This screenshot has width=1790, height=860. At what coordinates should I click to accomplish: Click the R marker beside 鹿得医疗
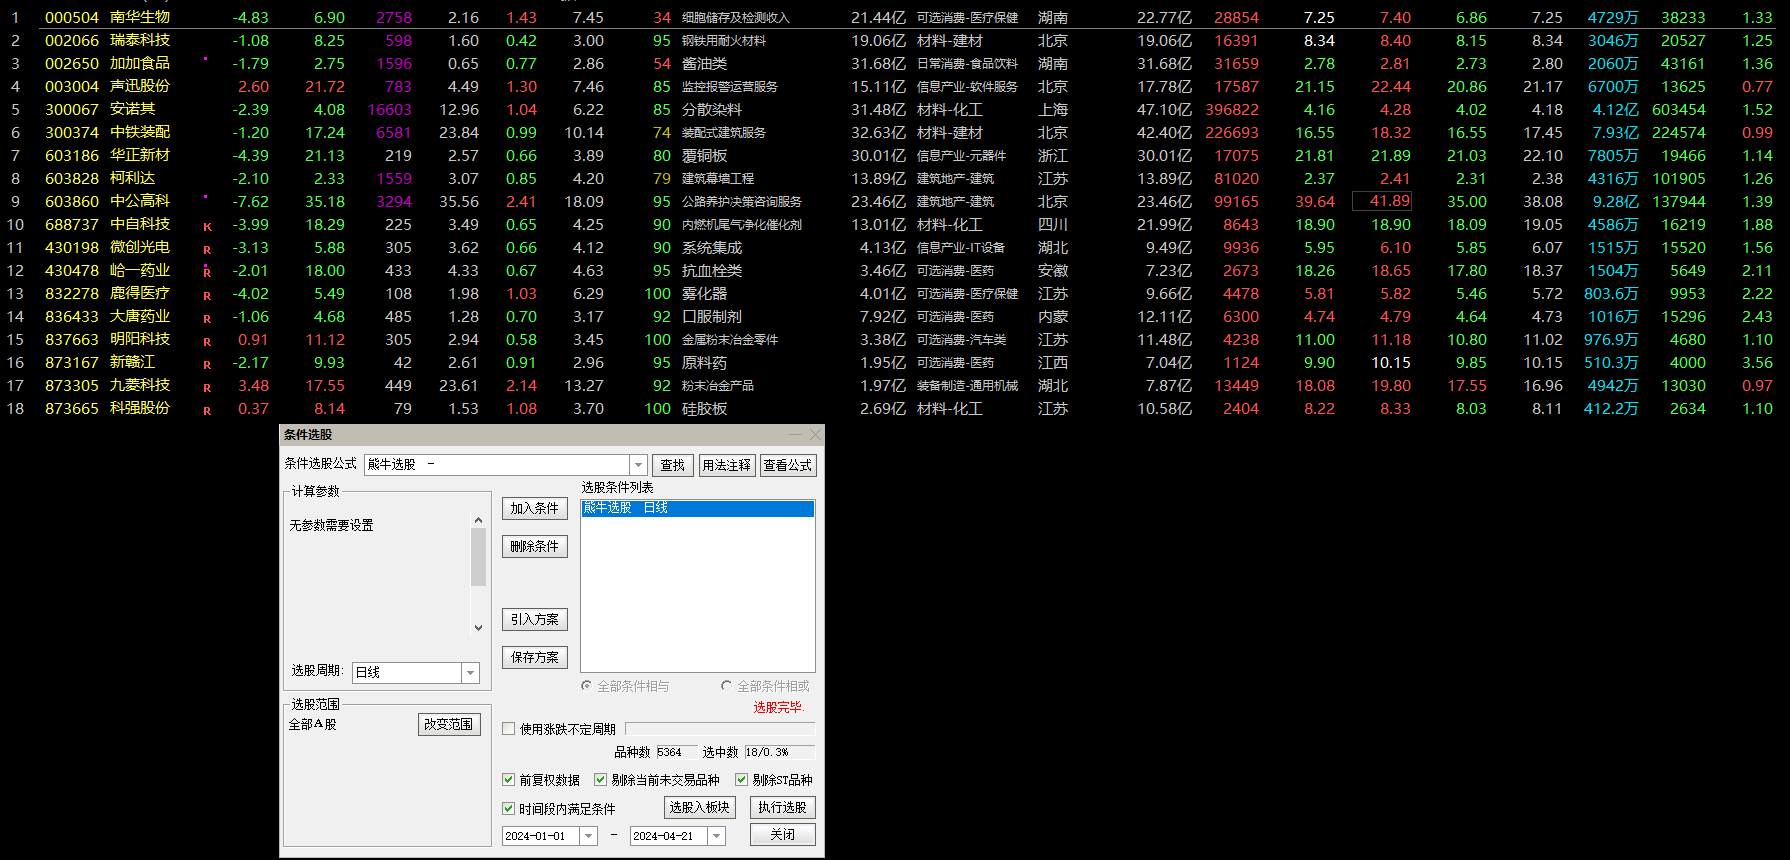[207, 296]
